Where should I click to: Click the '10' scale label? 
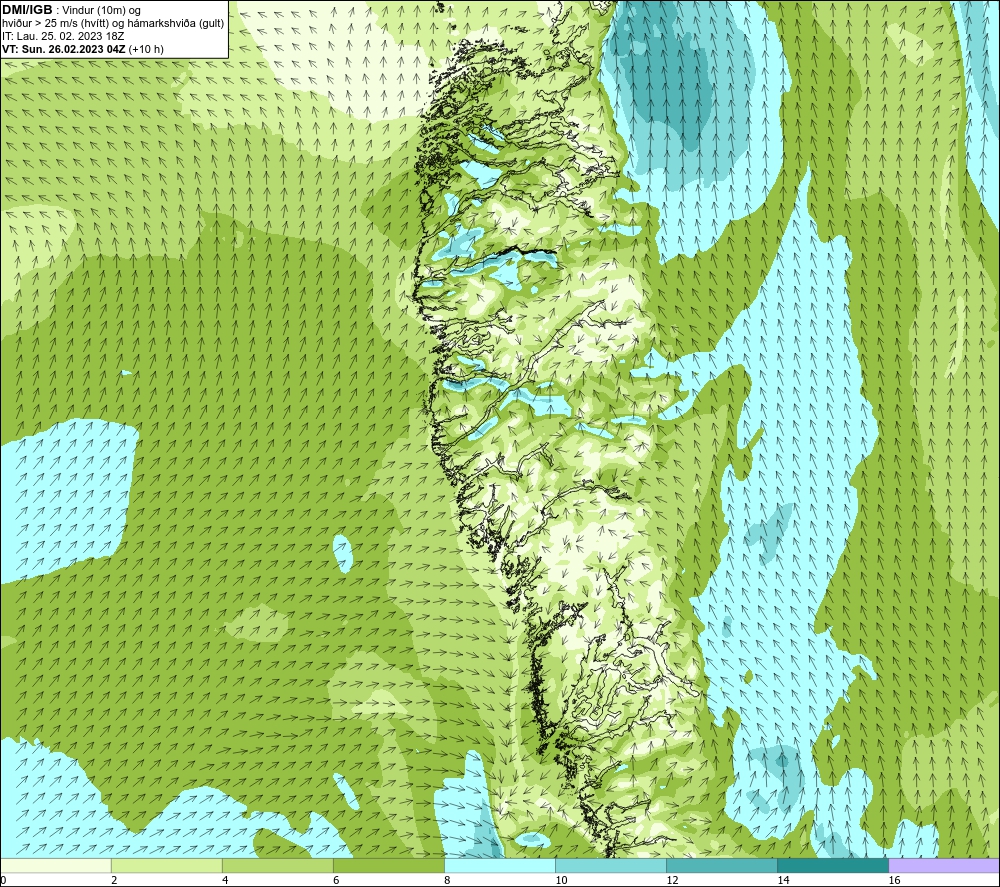pyautogui.click(x=561, y=881)
